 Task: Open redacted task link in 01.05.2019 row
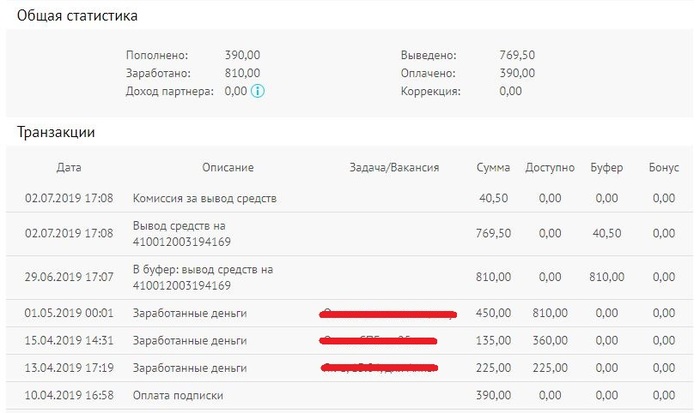[388, 314]
